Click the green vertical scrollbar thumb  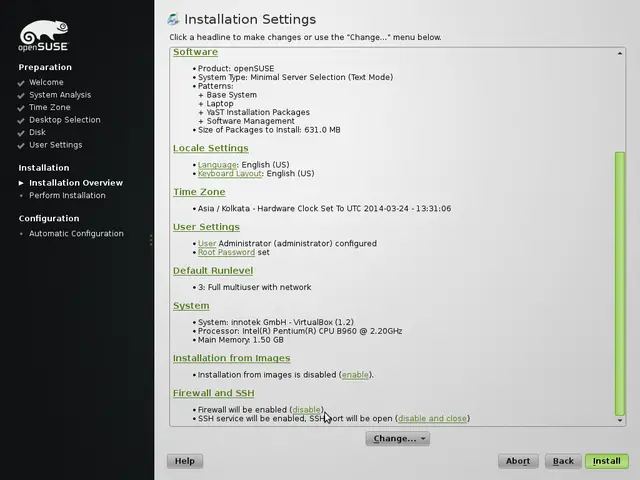[620, 284]
